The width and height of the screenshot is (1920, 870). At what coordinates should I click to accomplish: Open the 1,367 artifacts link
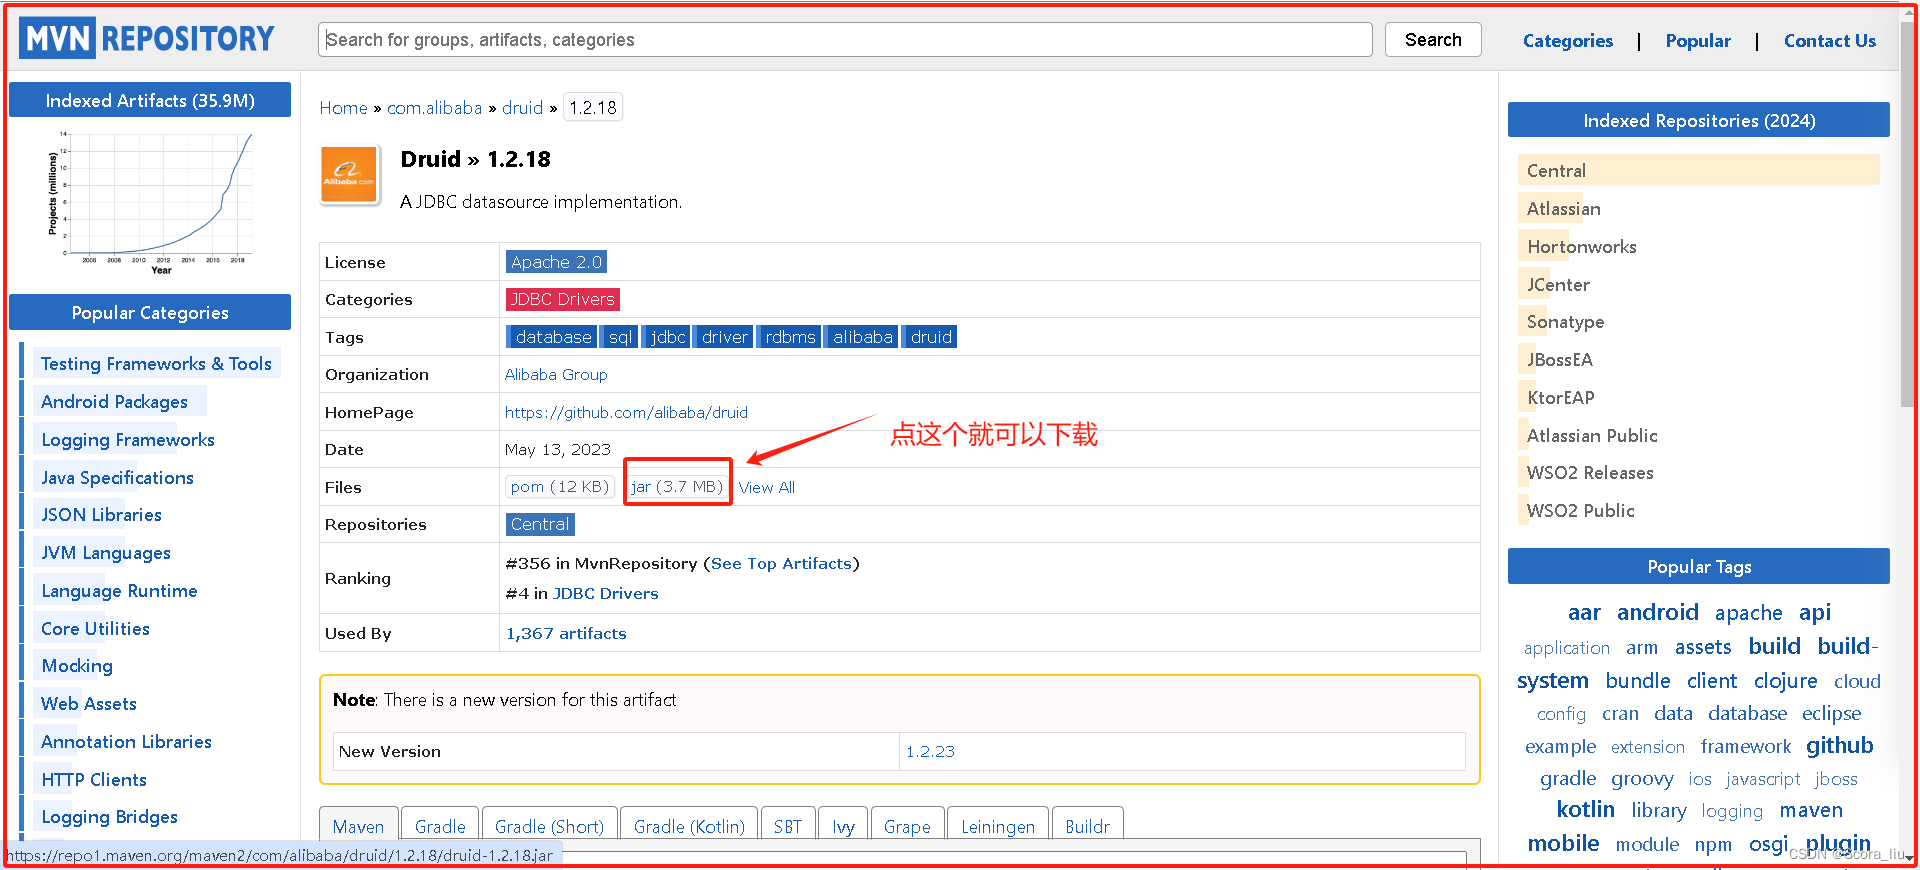click(566, 634)
